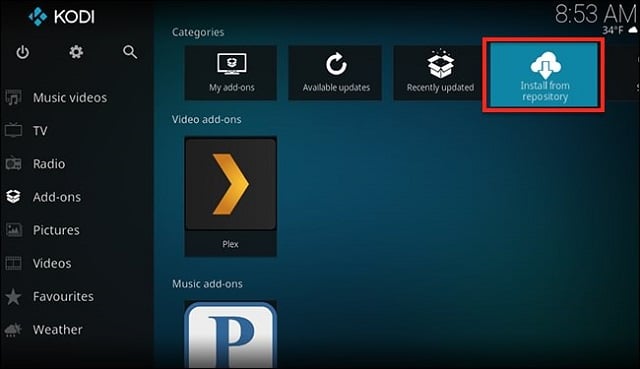Click the power icon in sidebar
The image size is (640, 369).
coord(23,52)
